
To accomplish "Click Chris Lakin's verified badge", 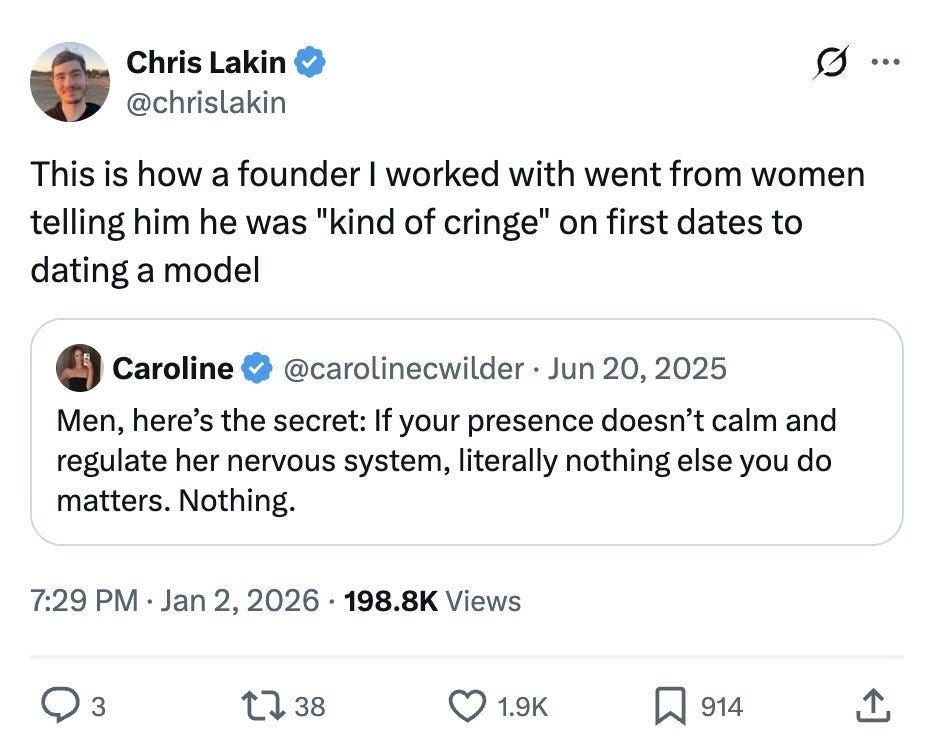I will pos(310,61).
